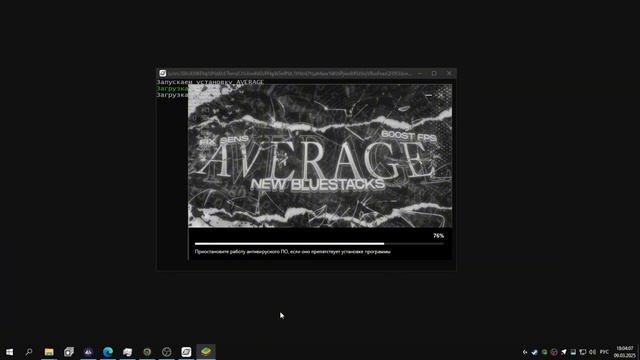The image size is (640, 360).
Task: Show hidden system tray icons chevron
Action: click(x=525, y=352)
